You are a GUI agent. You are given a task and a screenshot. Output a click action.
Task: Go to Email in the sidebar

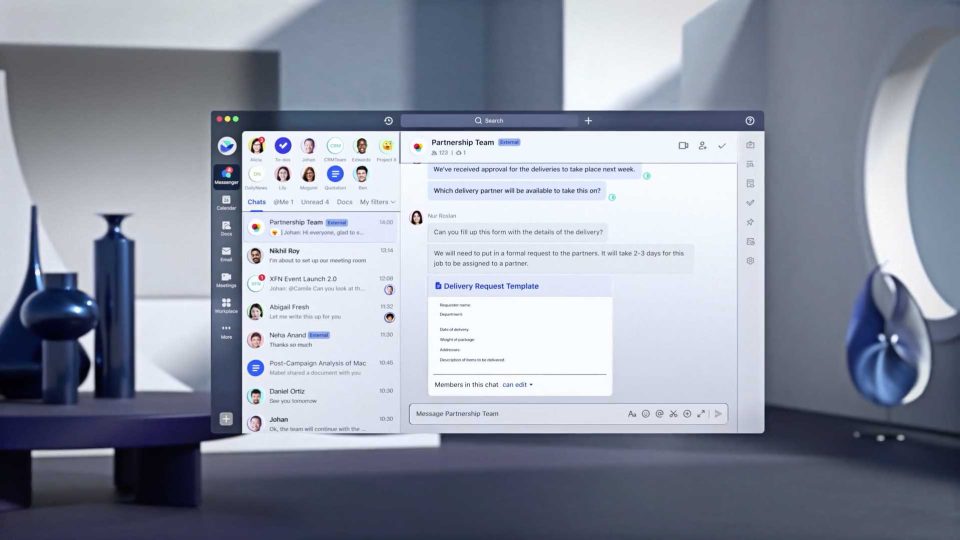pos(227,253)
